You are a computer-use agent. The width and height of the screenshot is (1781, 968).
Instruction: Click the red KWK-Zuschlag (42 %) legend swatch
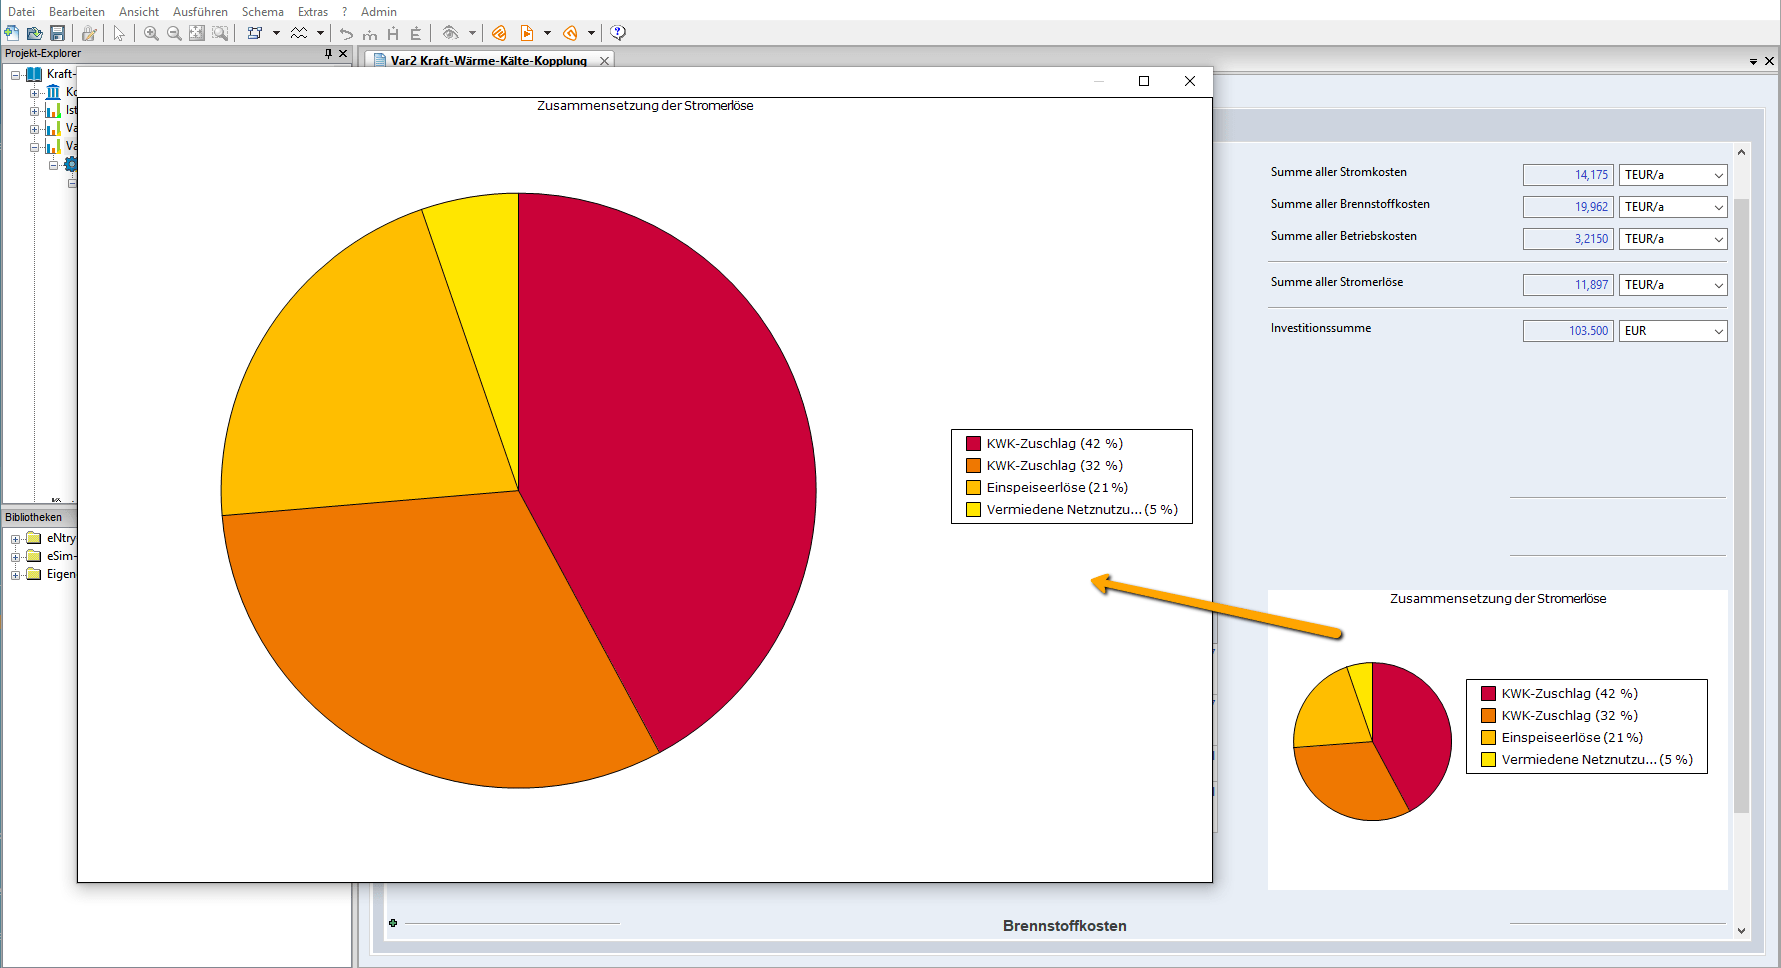point(973,444)
